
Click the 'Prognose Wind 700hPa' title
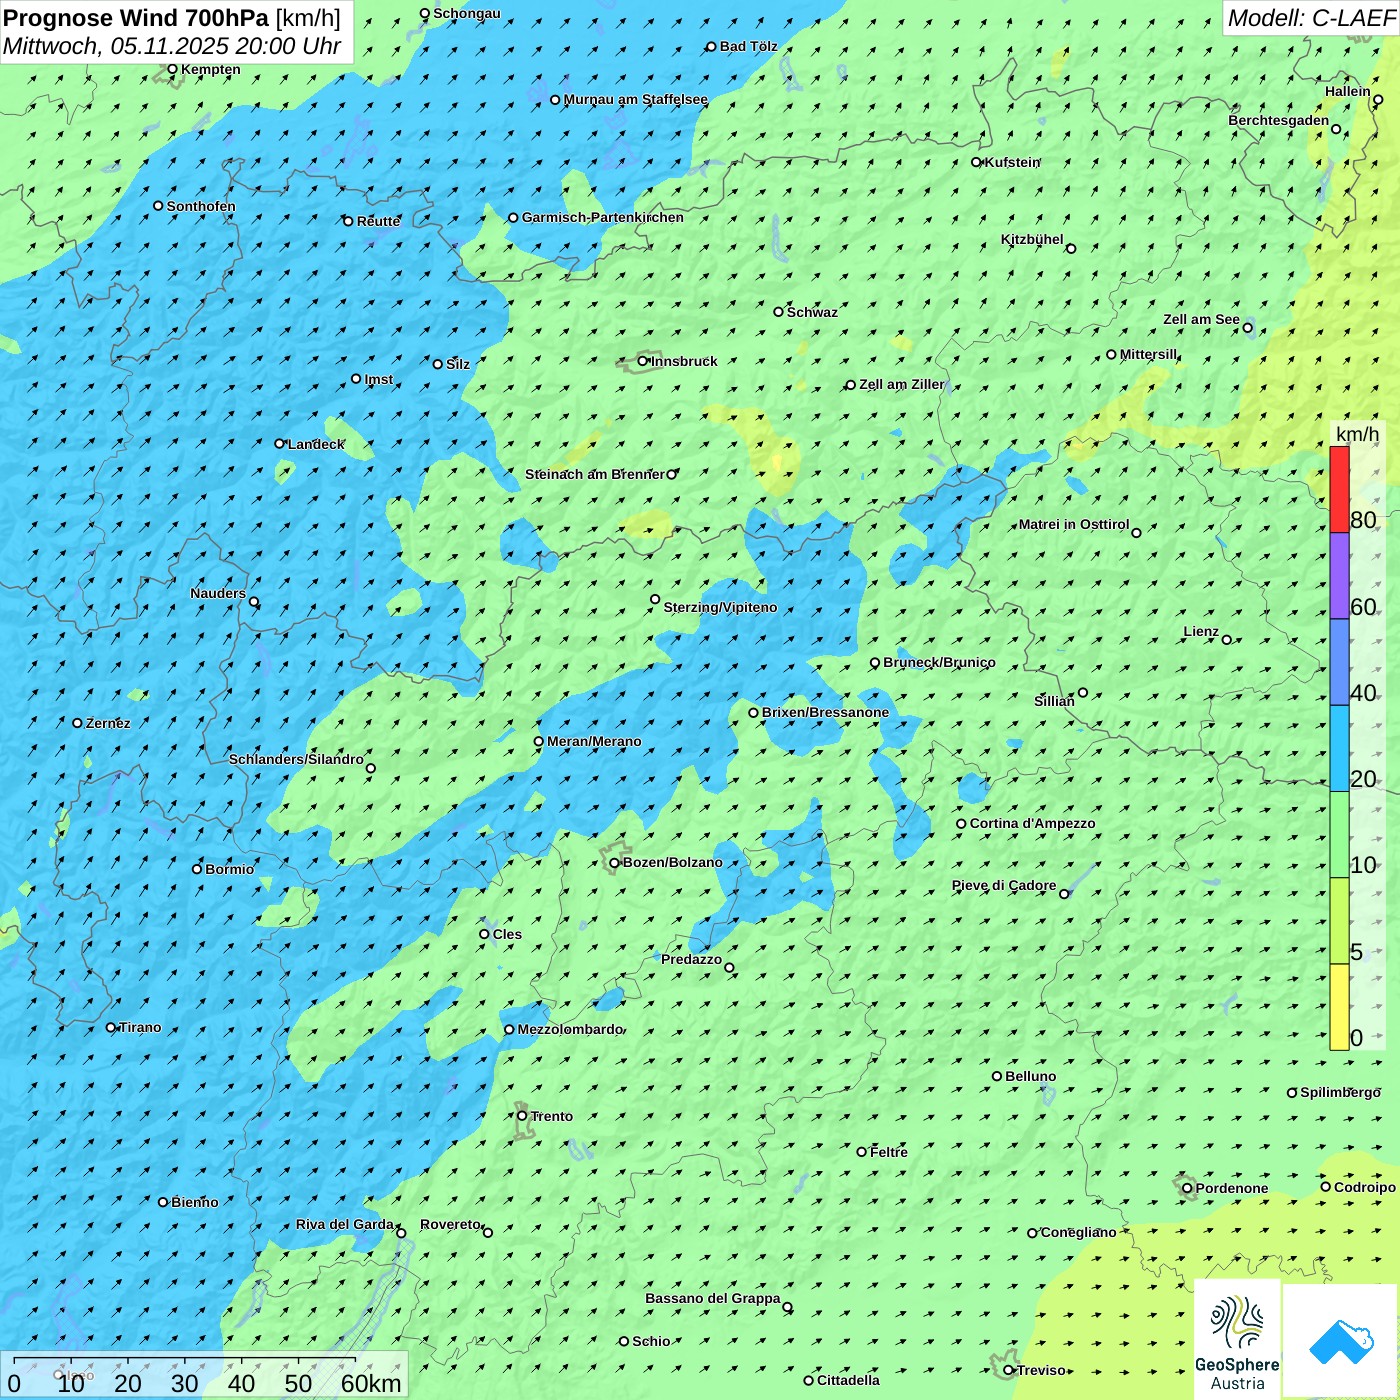[x=136, y=18]
